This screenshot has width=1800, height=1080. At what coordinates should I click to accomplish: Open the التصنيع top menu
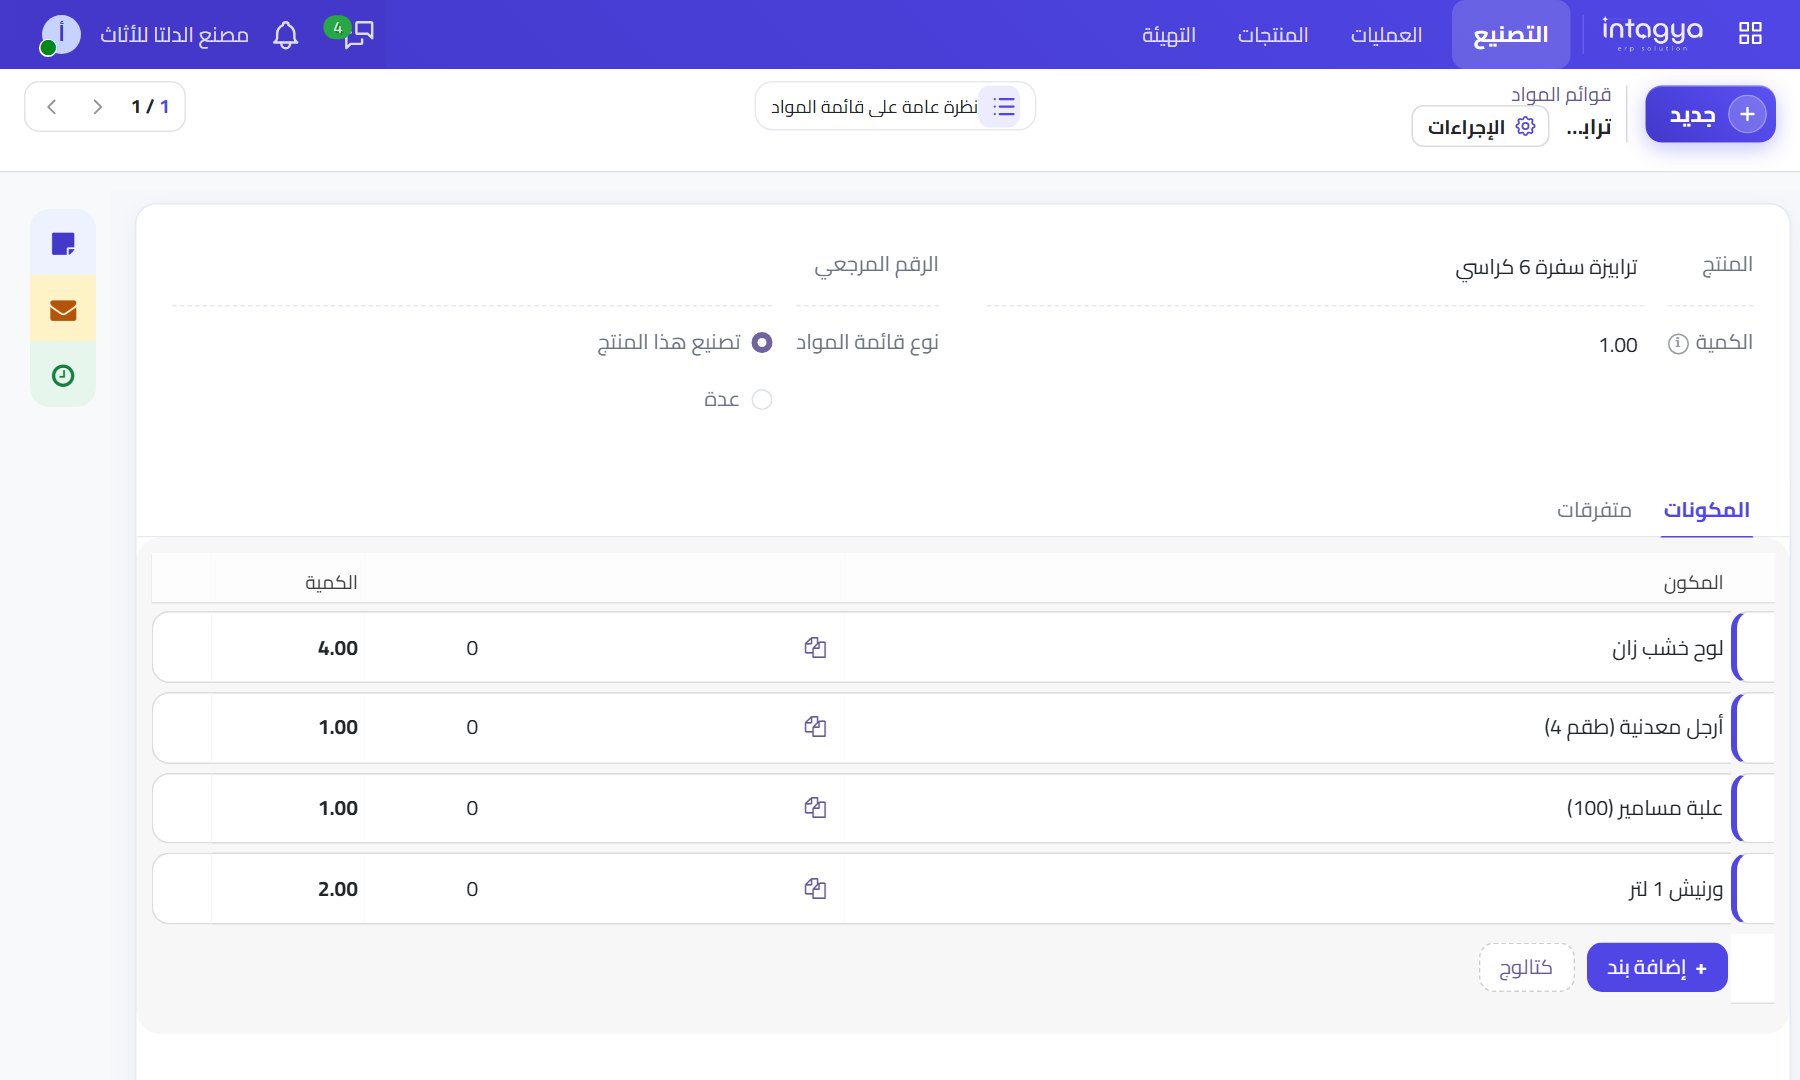pos(1511,35)
